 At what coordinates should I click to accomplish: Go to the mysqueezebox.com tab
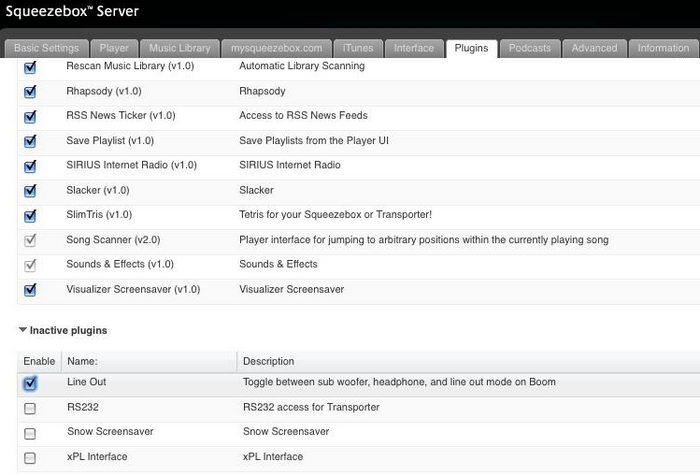coord(276,48)
